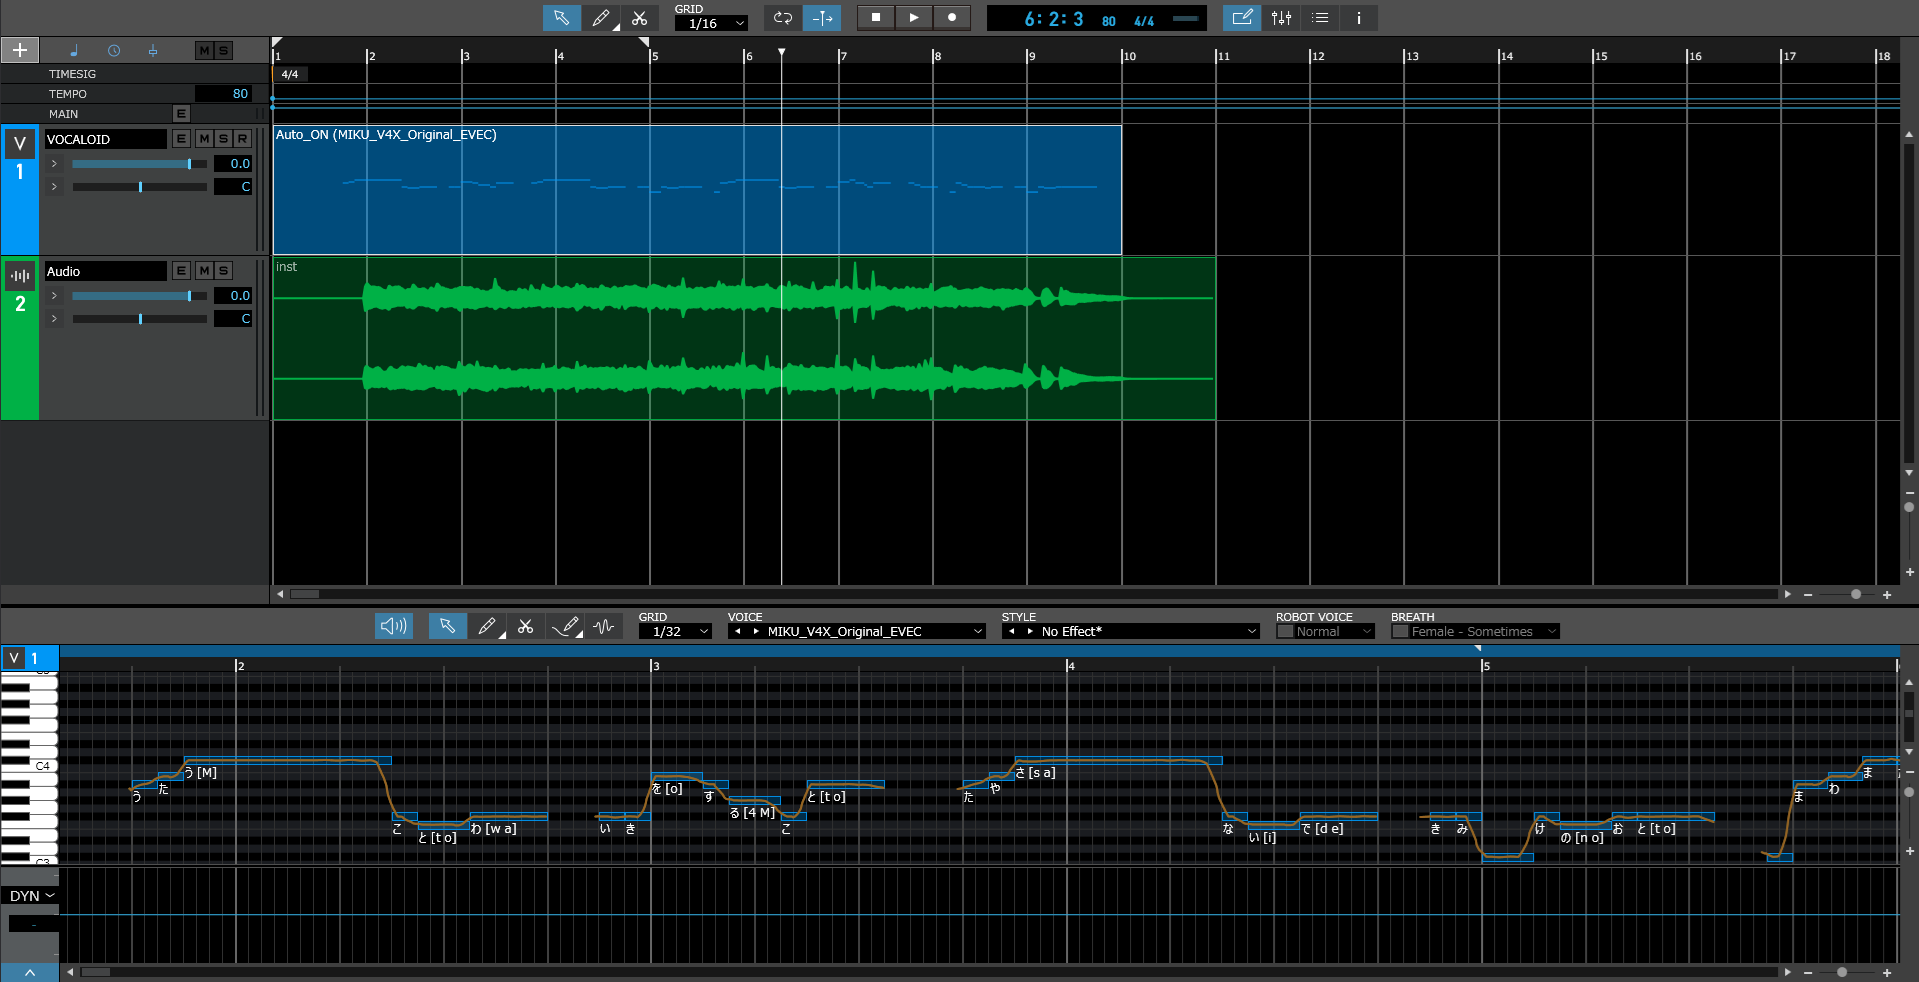Screen dimensions: 1919x982
Task: Select the scissors tool in the top toolbar
Action: tap(640, 18)
